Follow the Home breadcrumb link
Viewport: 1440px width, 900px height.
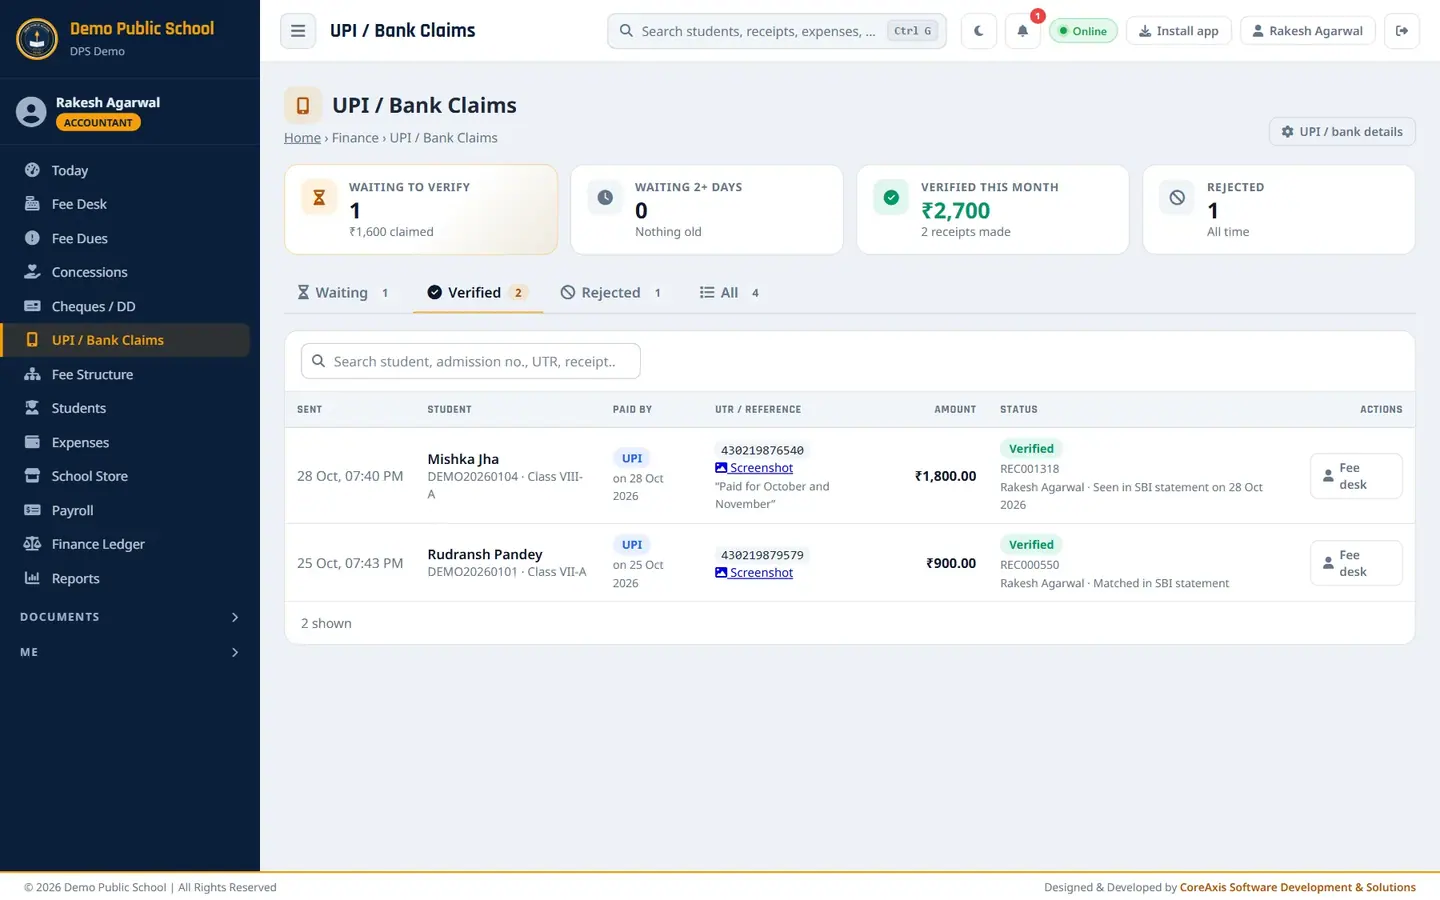pyautogui.click(x=302, y=138)
